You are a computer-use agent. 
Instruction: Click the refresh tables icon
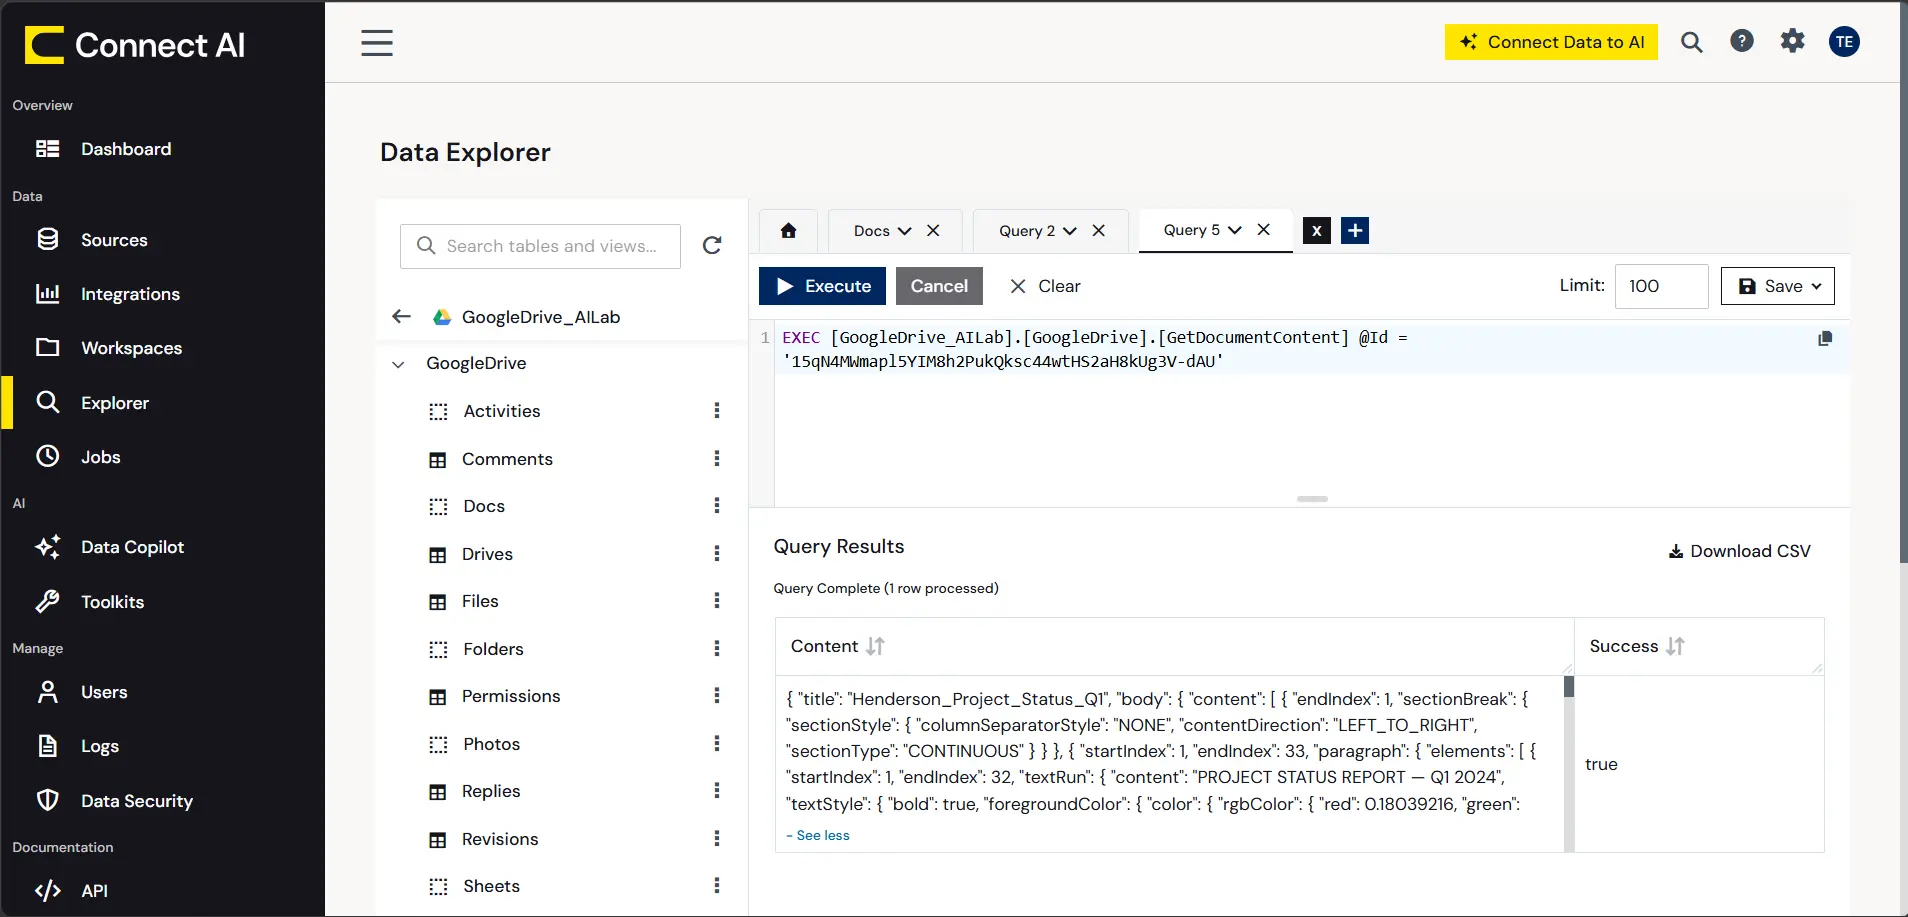point(712,246)
